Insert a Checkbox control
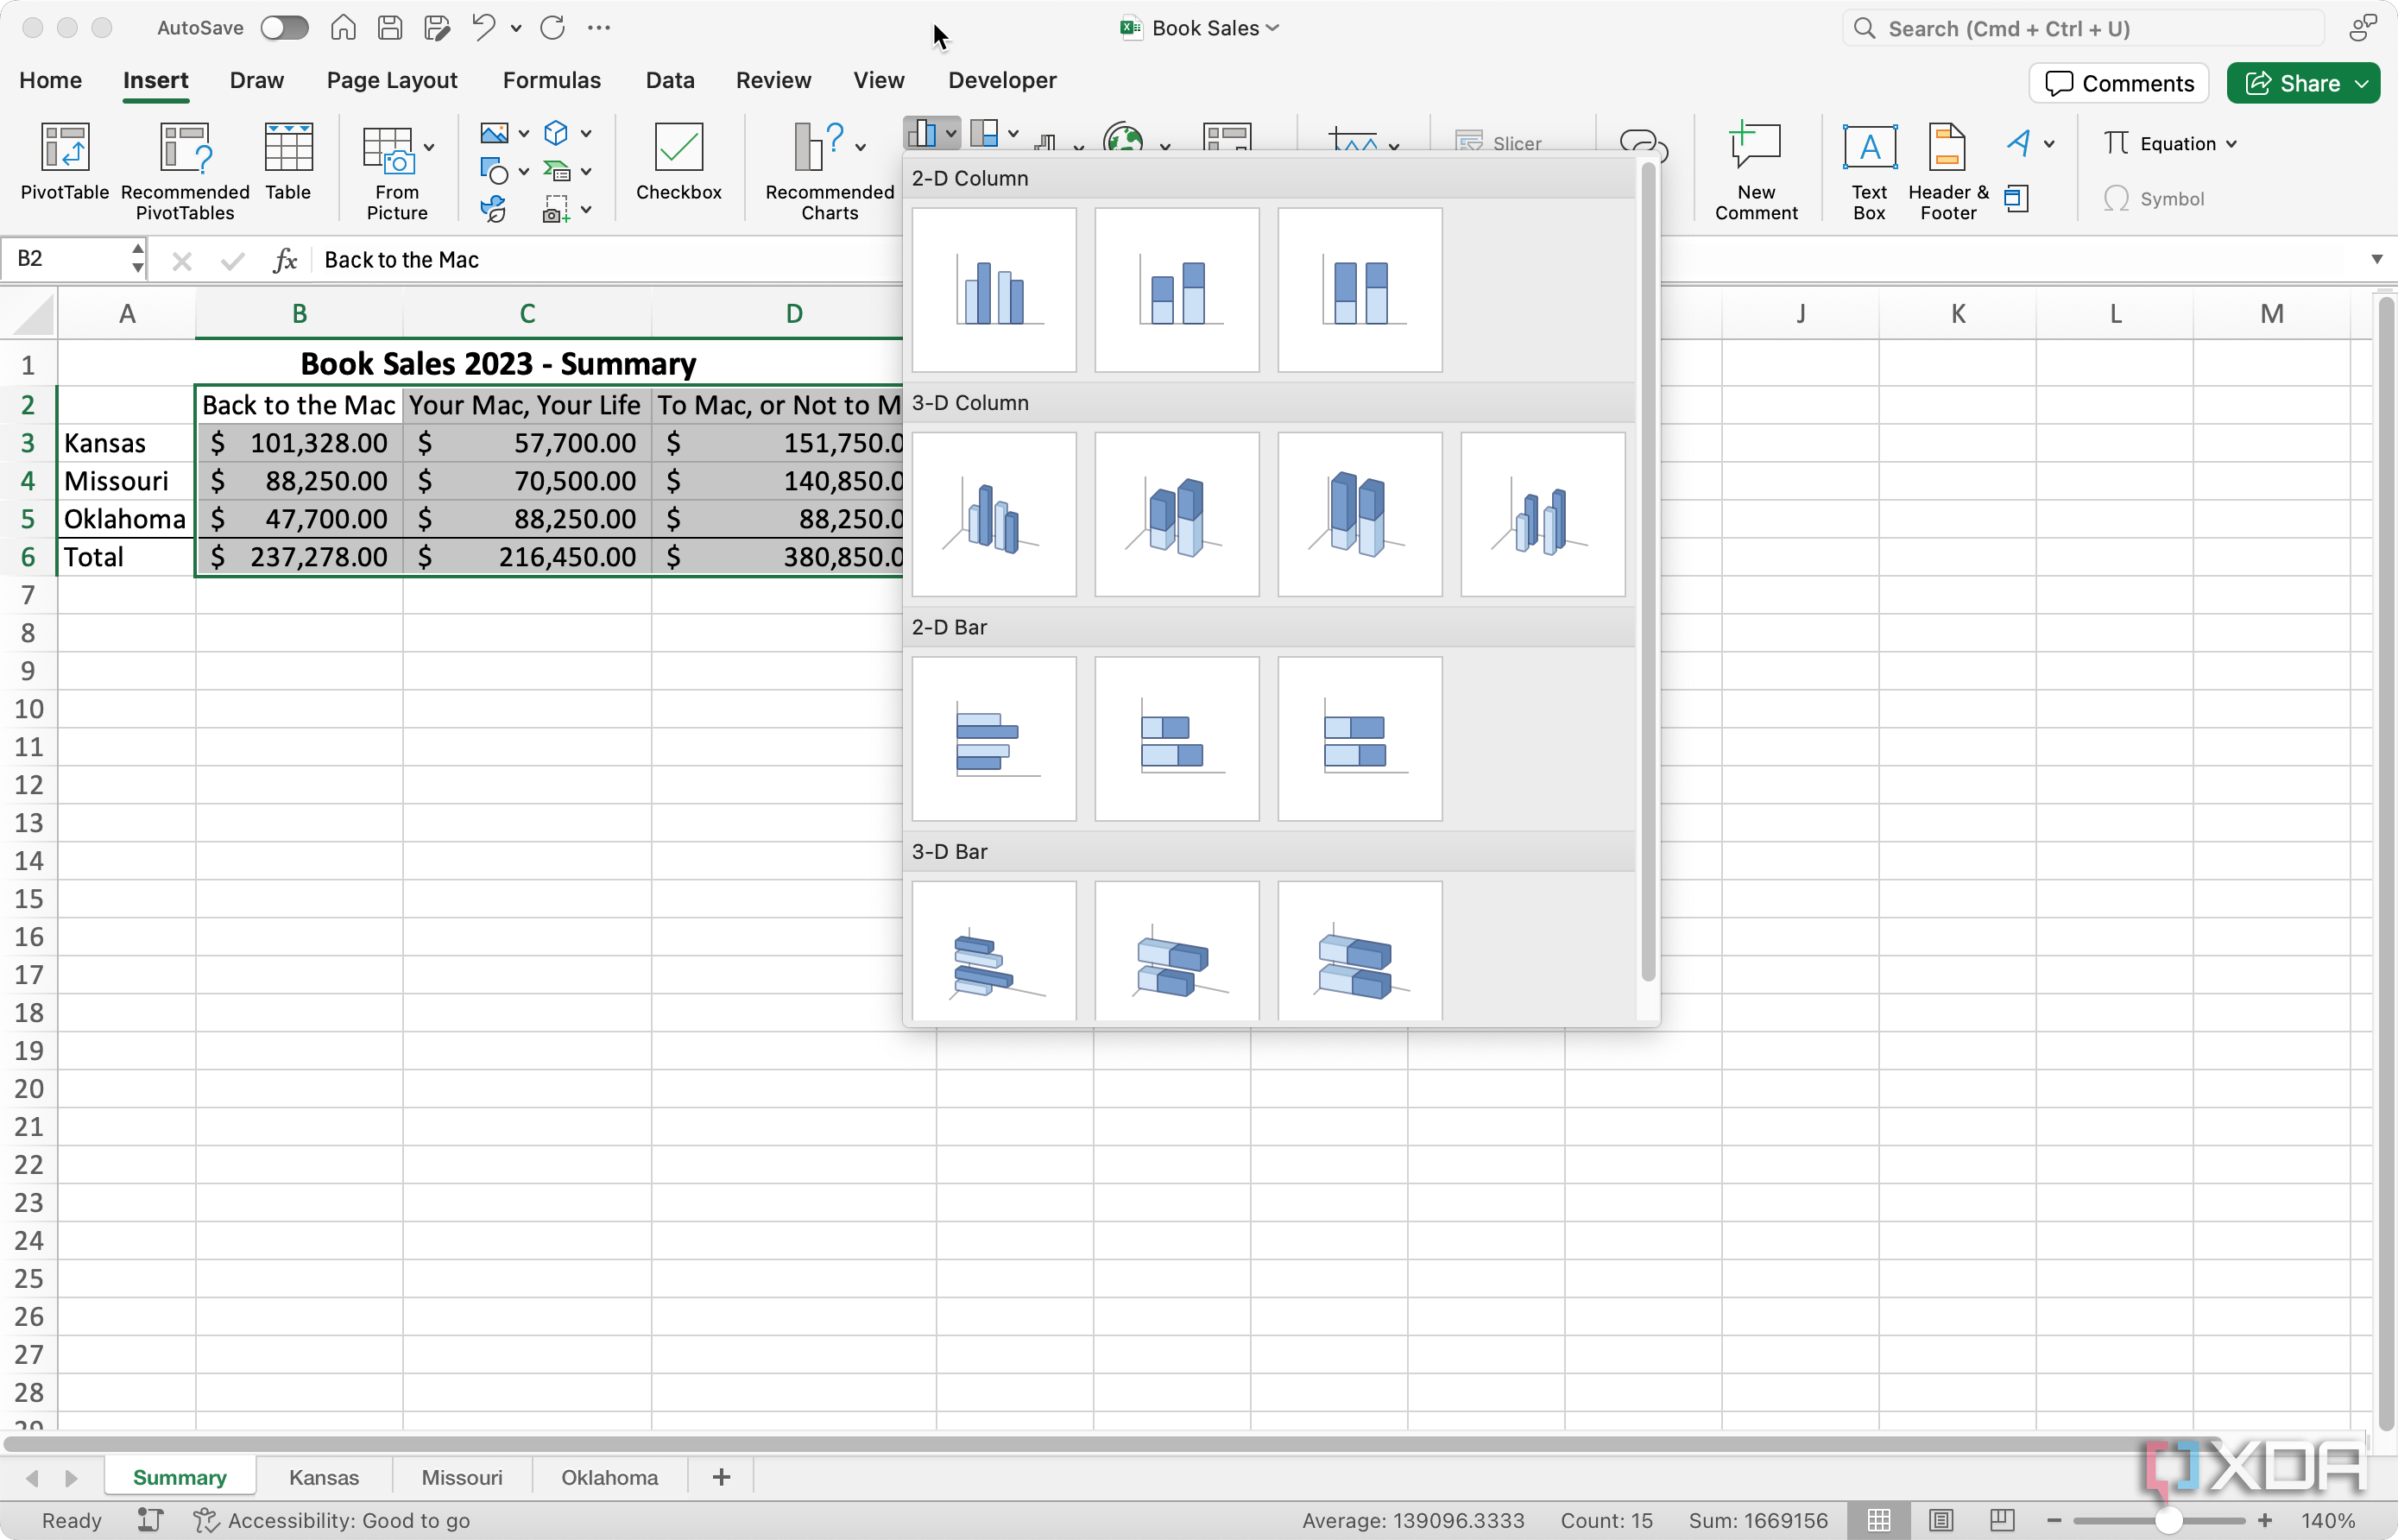The image size is (2398, 1540). click(x=679, y=162)
